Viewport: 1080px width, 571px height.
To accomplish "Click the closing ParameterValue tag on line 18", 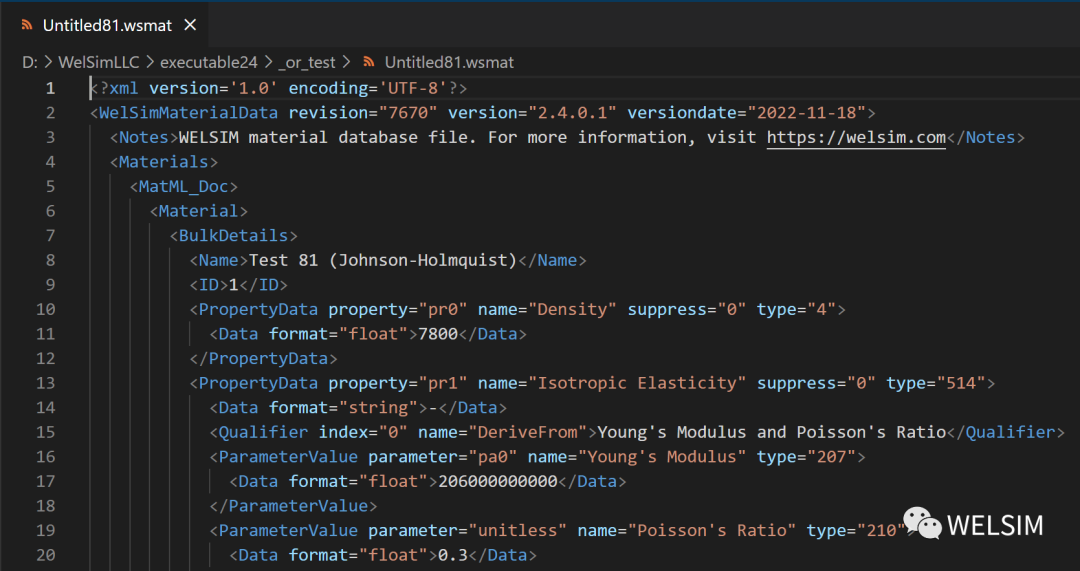I will [293, 506].
